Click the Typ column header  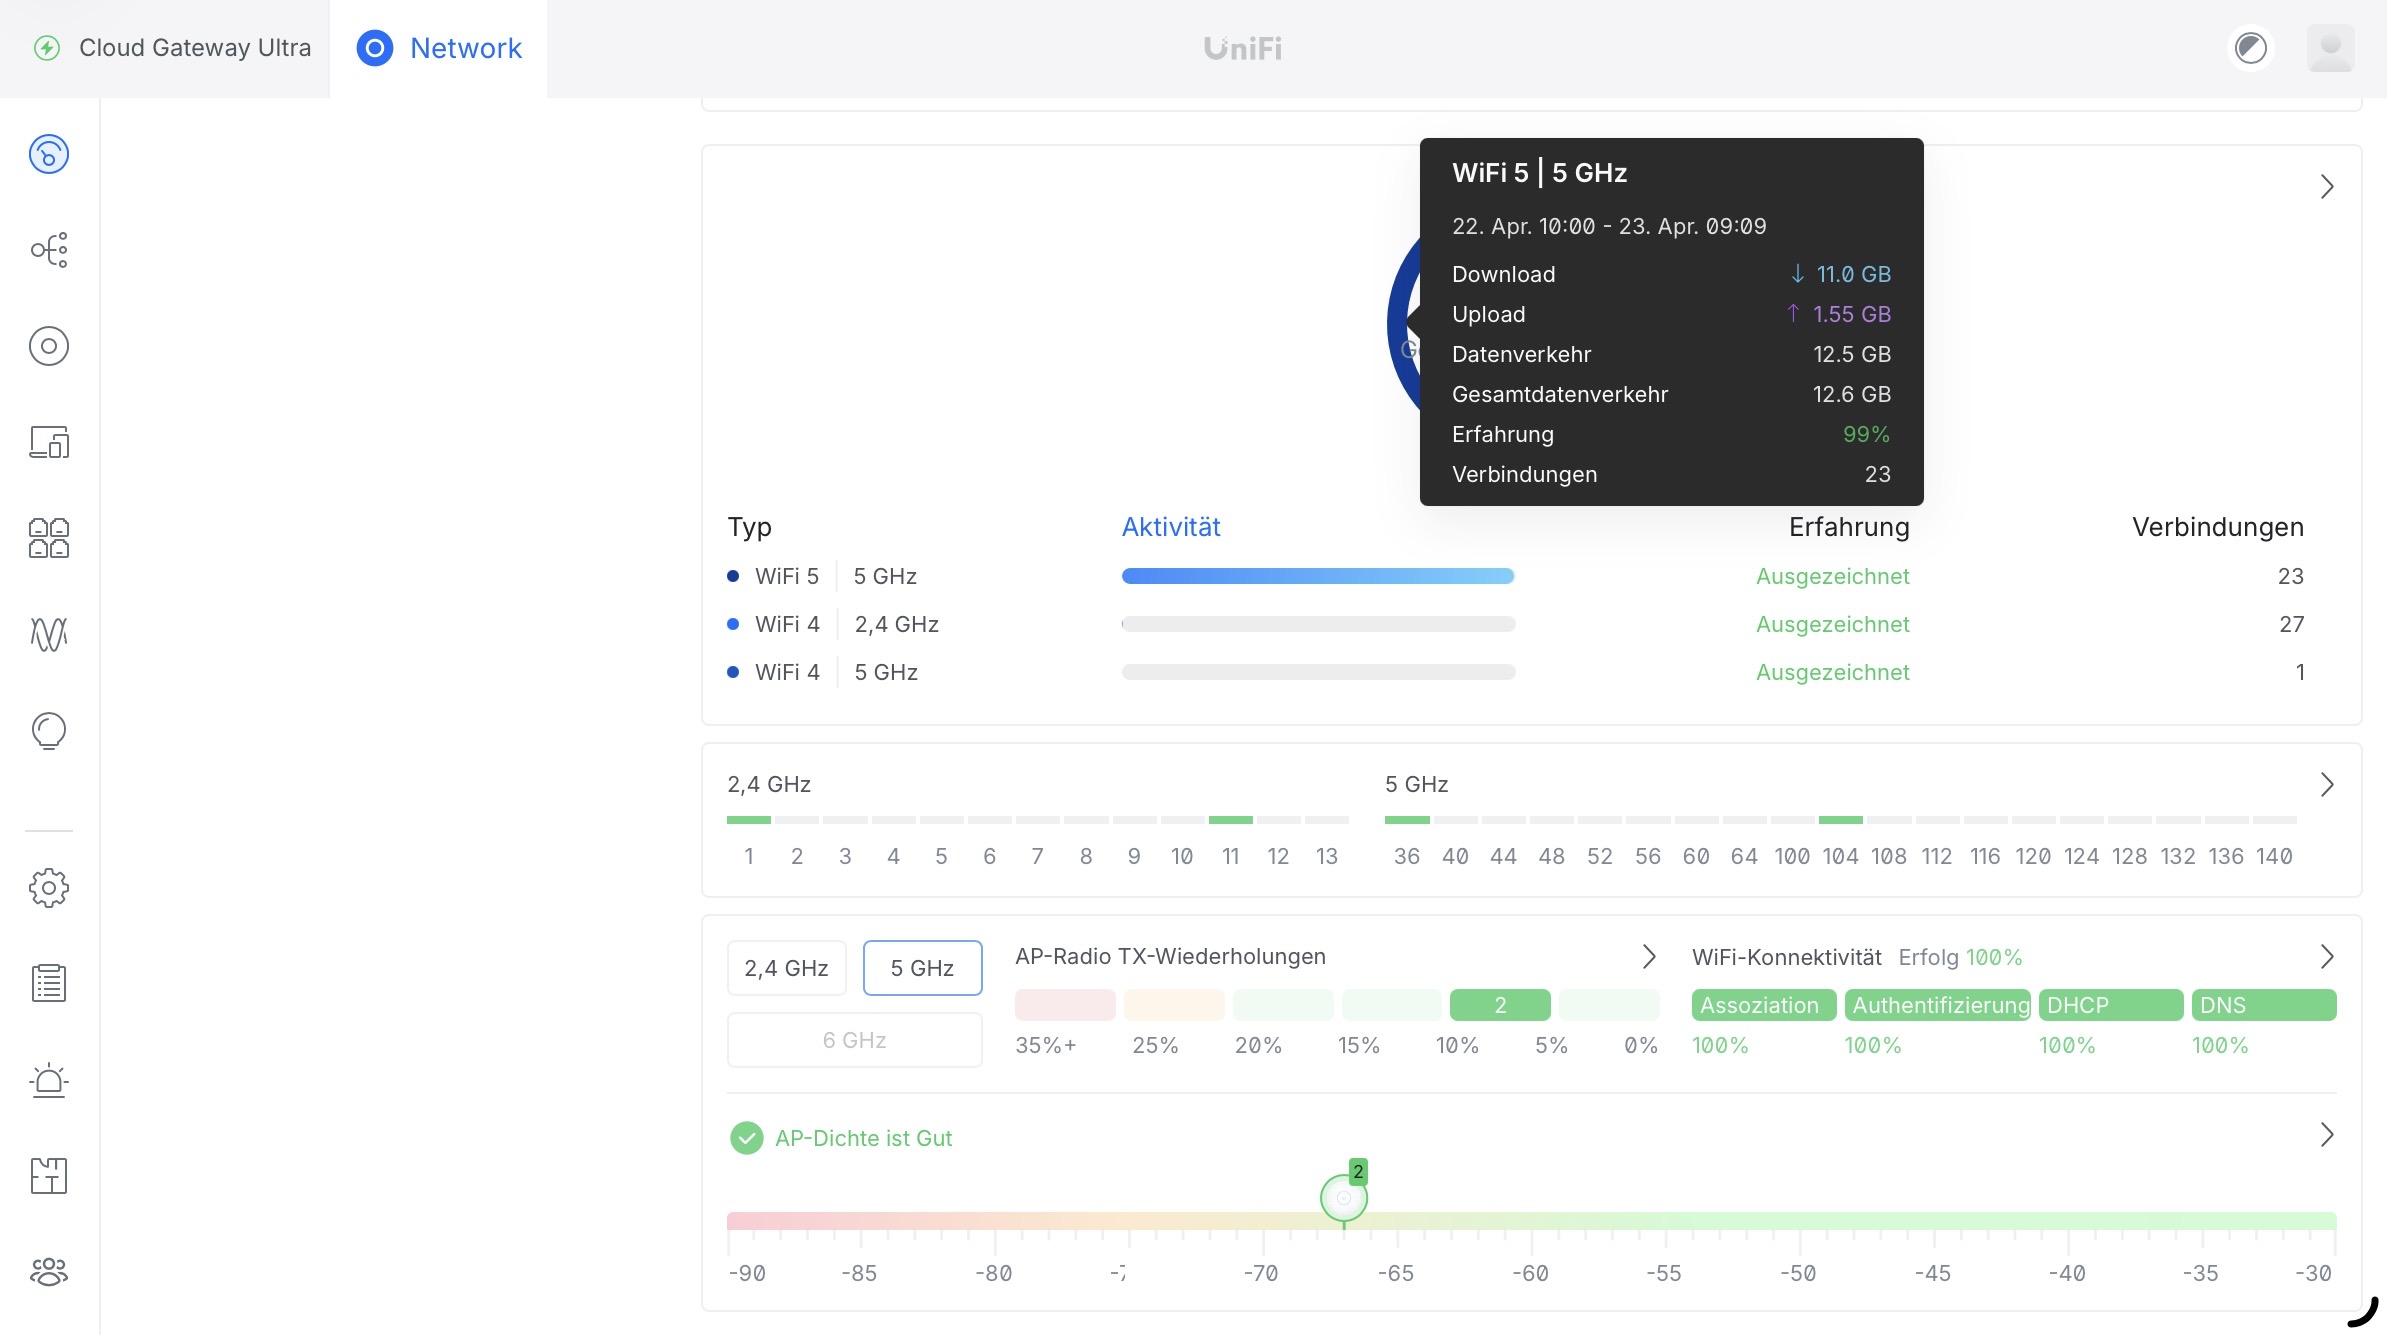[x=750, y=527]
